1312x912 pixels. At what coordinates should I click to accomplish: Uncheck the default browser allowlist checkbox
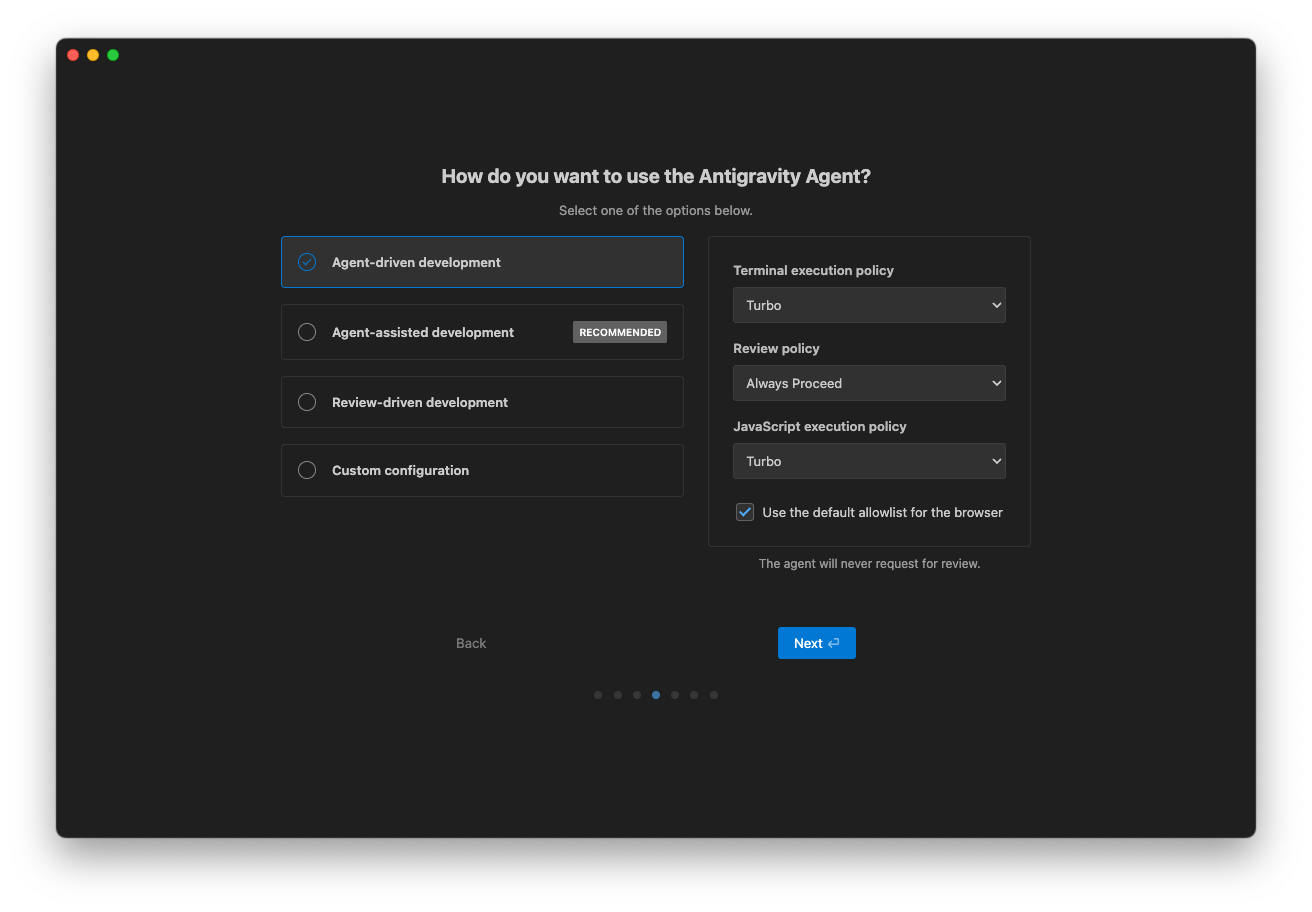[x=745, y=512]
